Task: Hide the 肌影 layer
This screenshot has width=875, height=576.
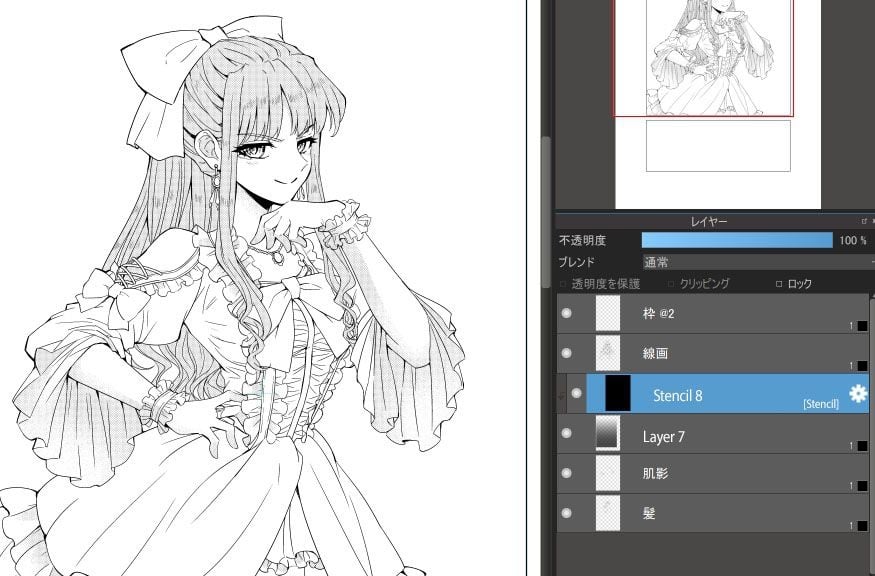Action: click(x=566, y=473)
